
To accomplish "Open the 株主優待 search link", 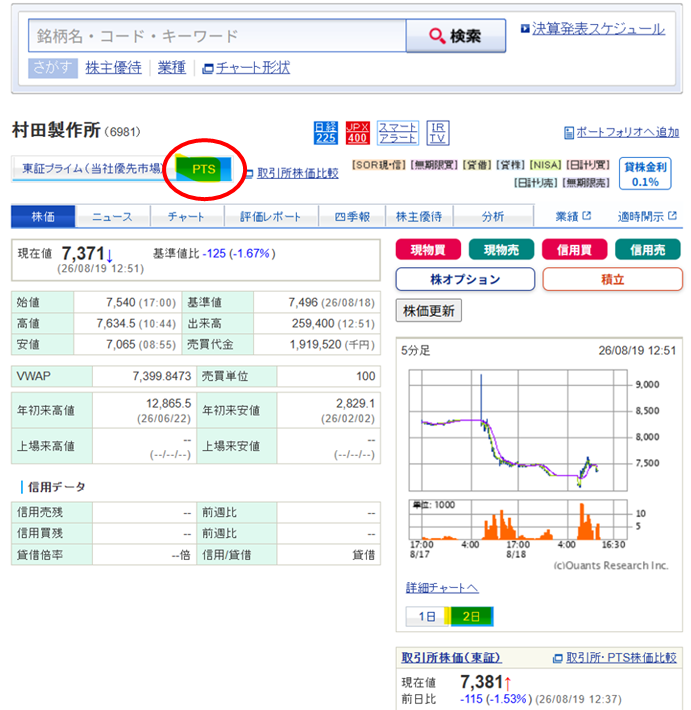I will [113, 68].
